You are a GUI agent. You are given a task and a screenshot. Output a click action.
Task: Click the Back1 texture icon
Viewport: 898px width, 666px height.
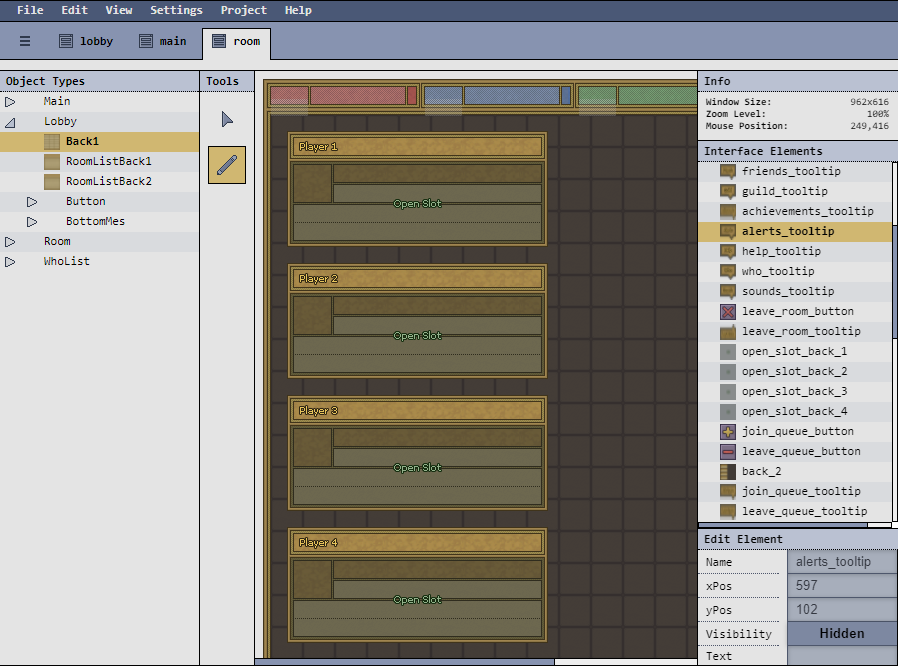(52, 141)
